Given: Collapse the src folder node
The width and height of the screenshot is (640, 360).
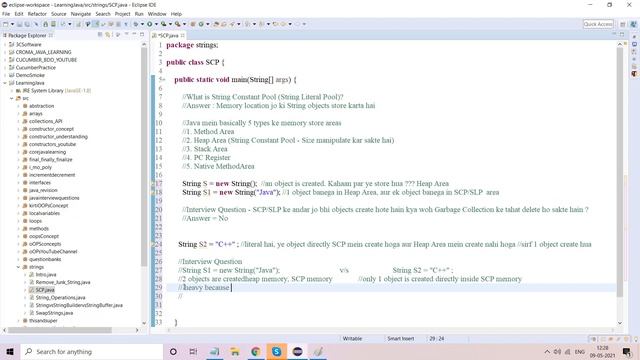Looking at the screenshot, I should 11,98.
